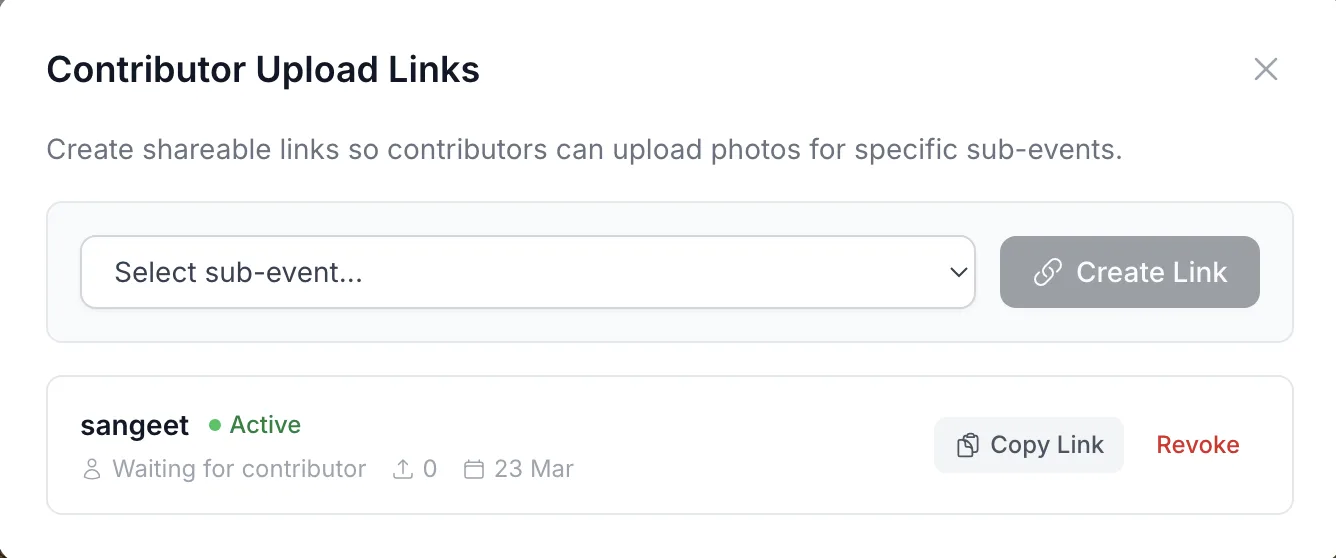1336x558 pixels.
Task: Close the Contributor Upload Links dialog
Action: (x=1266, y=69)
